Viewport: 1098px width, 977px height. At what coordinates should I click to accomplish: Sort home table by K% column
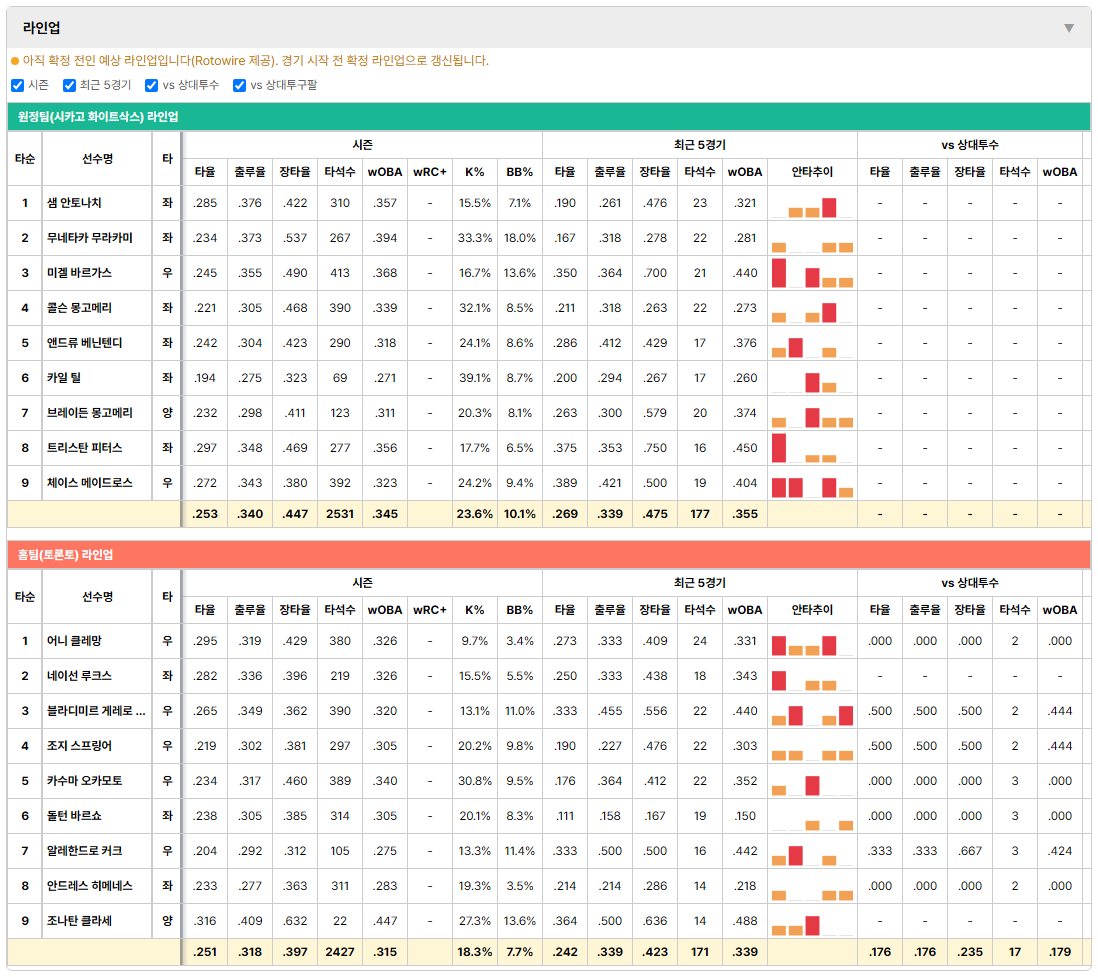(x=475, y=610)
